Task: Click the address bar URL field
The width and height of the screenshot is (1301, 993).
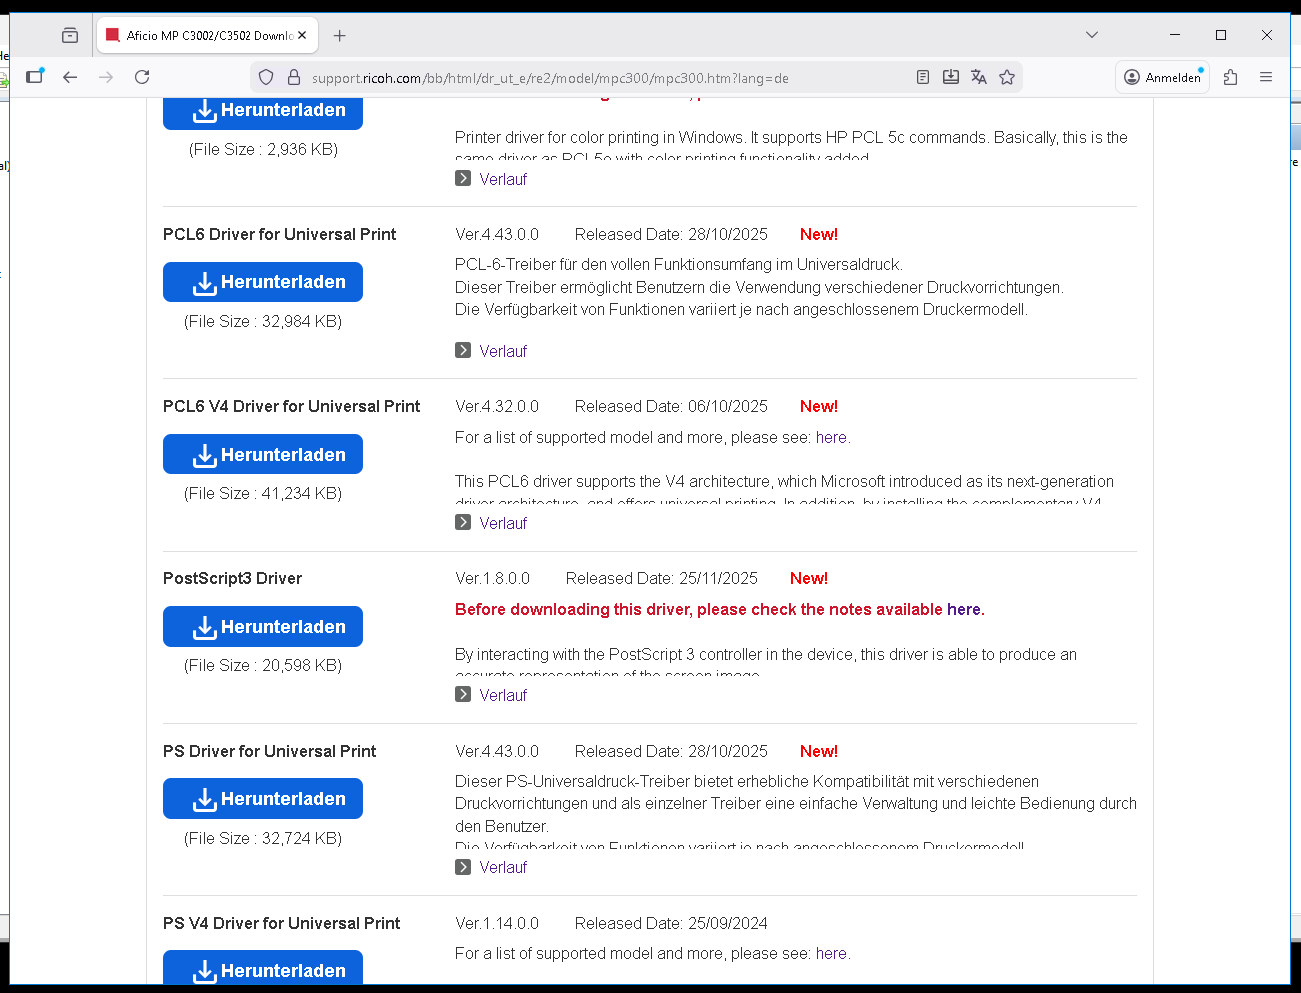Action: pyautogui.click(x=600, y=78)
